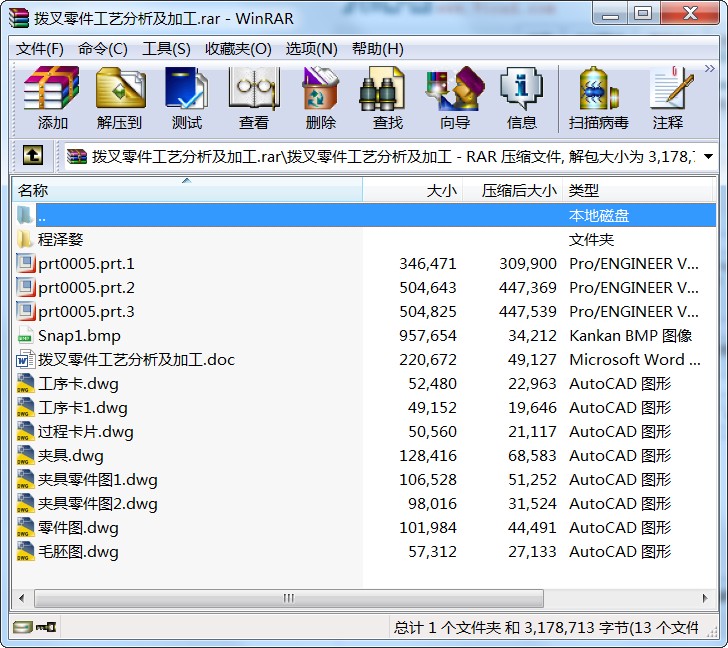Select the 零件图.dwg file icon
Screen dimensions: 728x648
point(25,527)
